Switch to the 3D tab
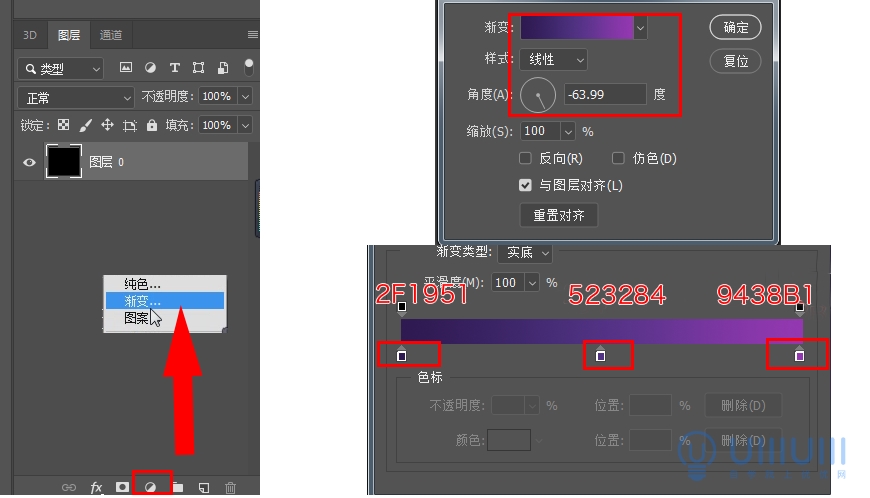The image size is (870, 498). pyautogui.click(x=30, y=35)
